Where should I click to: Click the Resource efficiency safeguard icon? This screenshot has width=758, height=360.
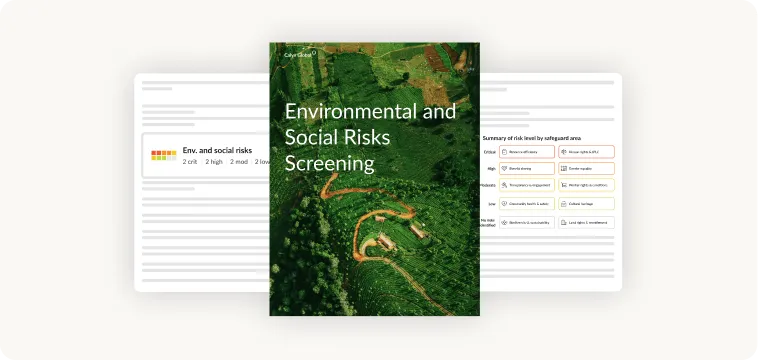click(x=504, y=152)
